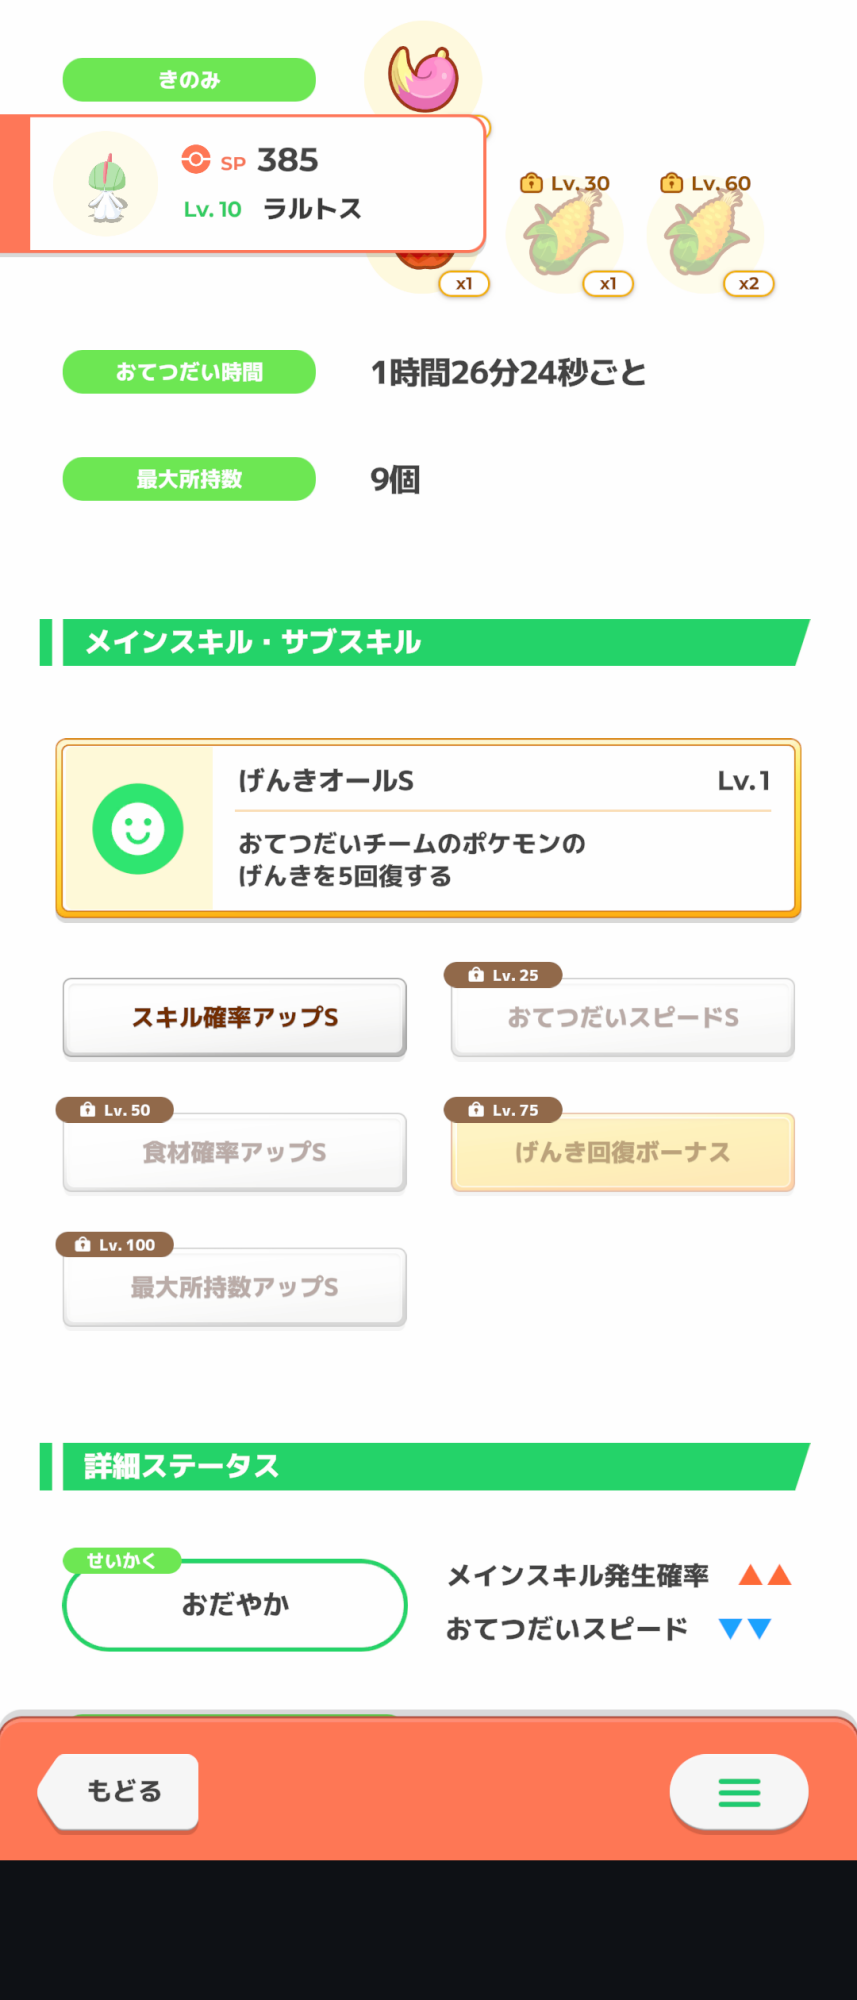
Task: Tap the orange up arrows for skill chance
Action: coord(765,1576)
